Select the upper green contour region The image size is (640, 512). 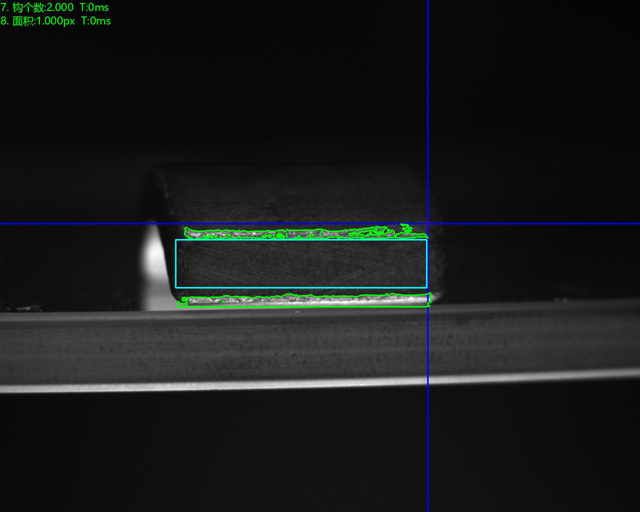pos(290,233)
